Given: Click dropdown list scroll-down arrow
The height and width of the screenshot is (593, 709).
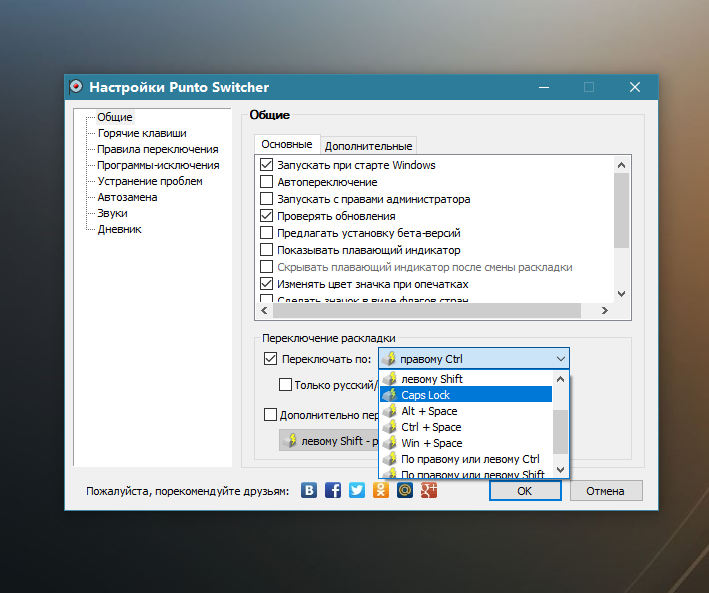Looking at the screenshot, I should tap(561, 470).
